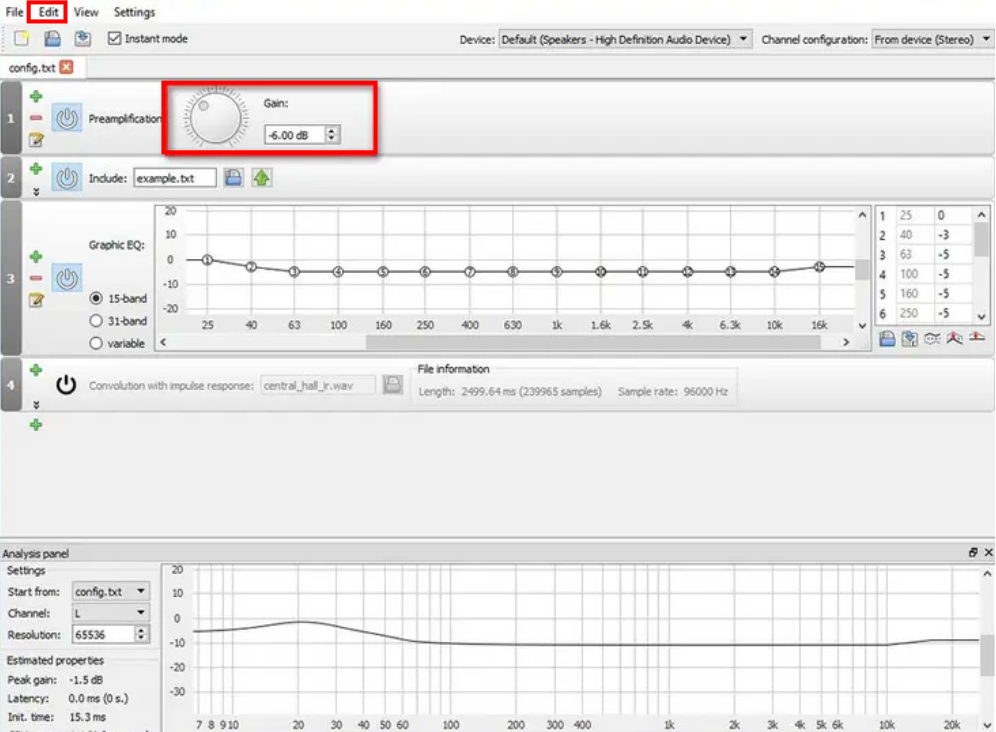This screenshot has height=732, width=996.
Task: Export Graphic EQ band values to file
Action: (910, 339)
